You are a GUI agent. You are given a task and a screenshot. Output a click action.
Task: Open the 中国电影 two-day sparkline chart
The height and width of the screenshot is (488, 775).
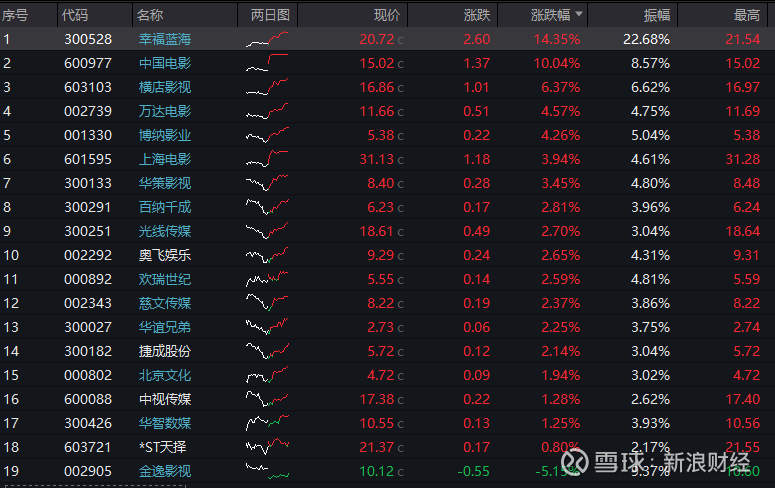(267, 63)
